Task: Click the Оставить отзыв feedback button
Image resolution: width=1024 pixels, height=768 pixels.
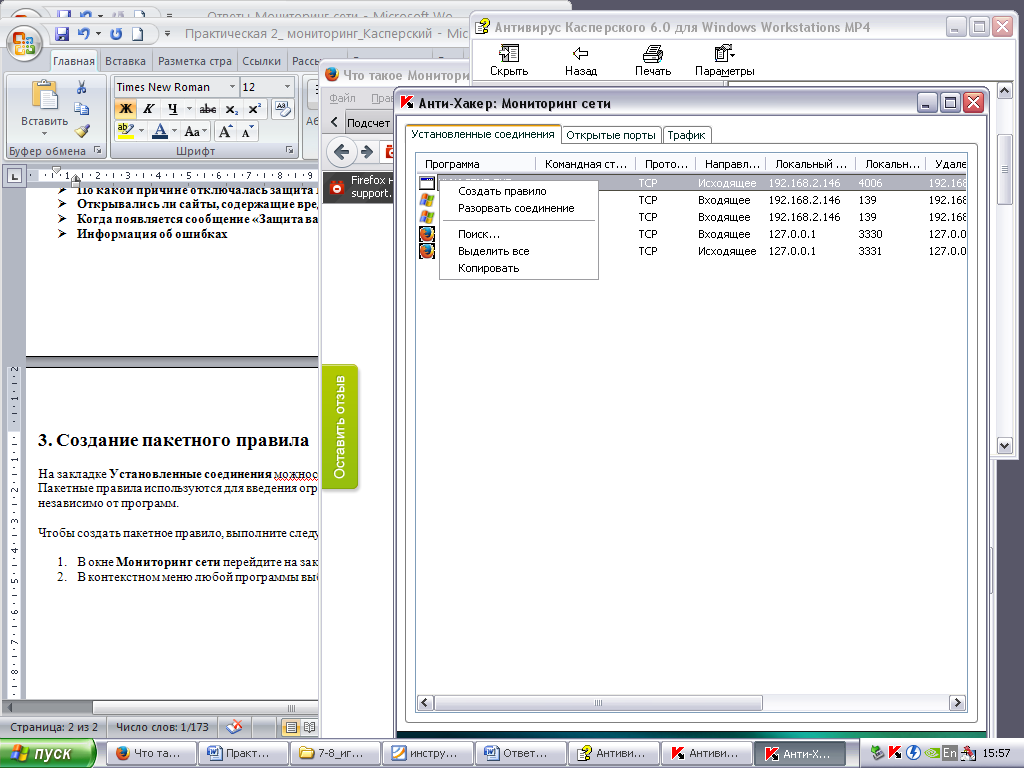Action: pos(340,426)
